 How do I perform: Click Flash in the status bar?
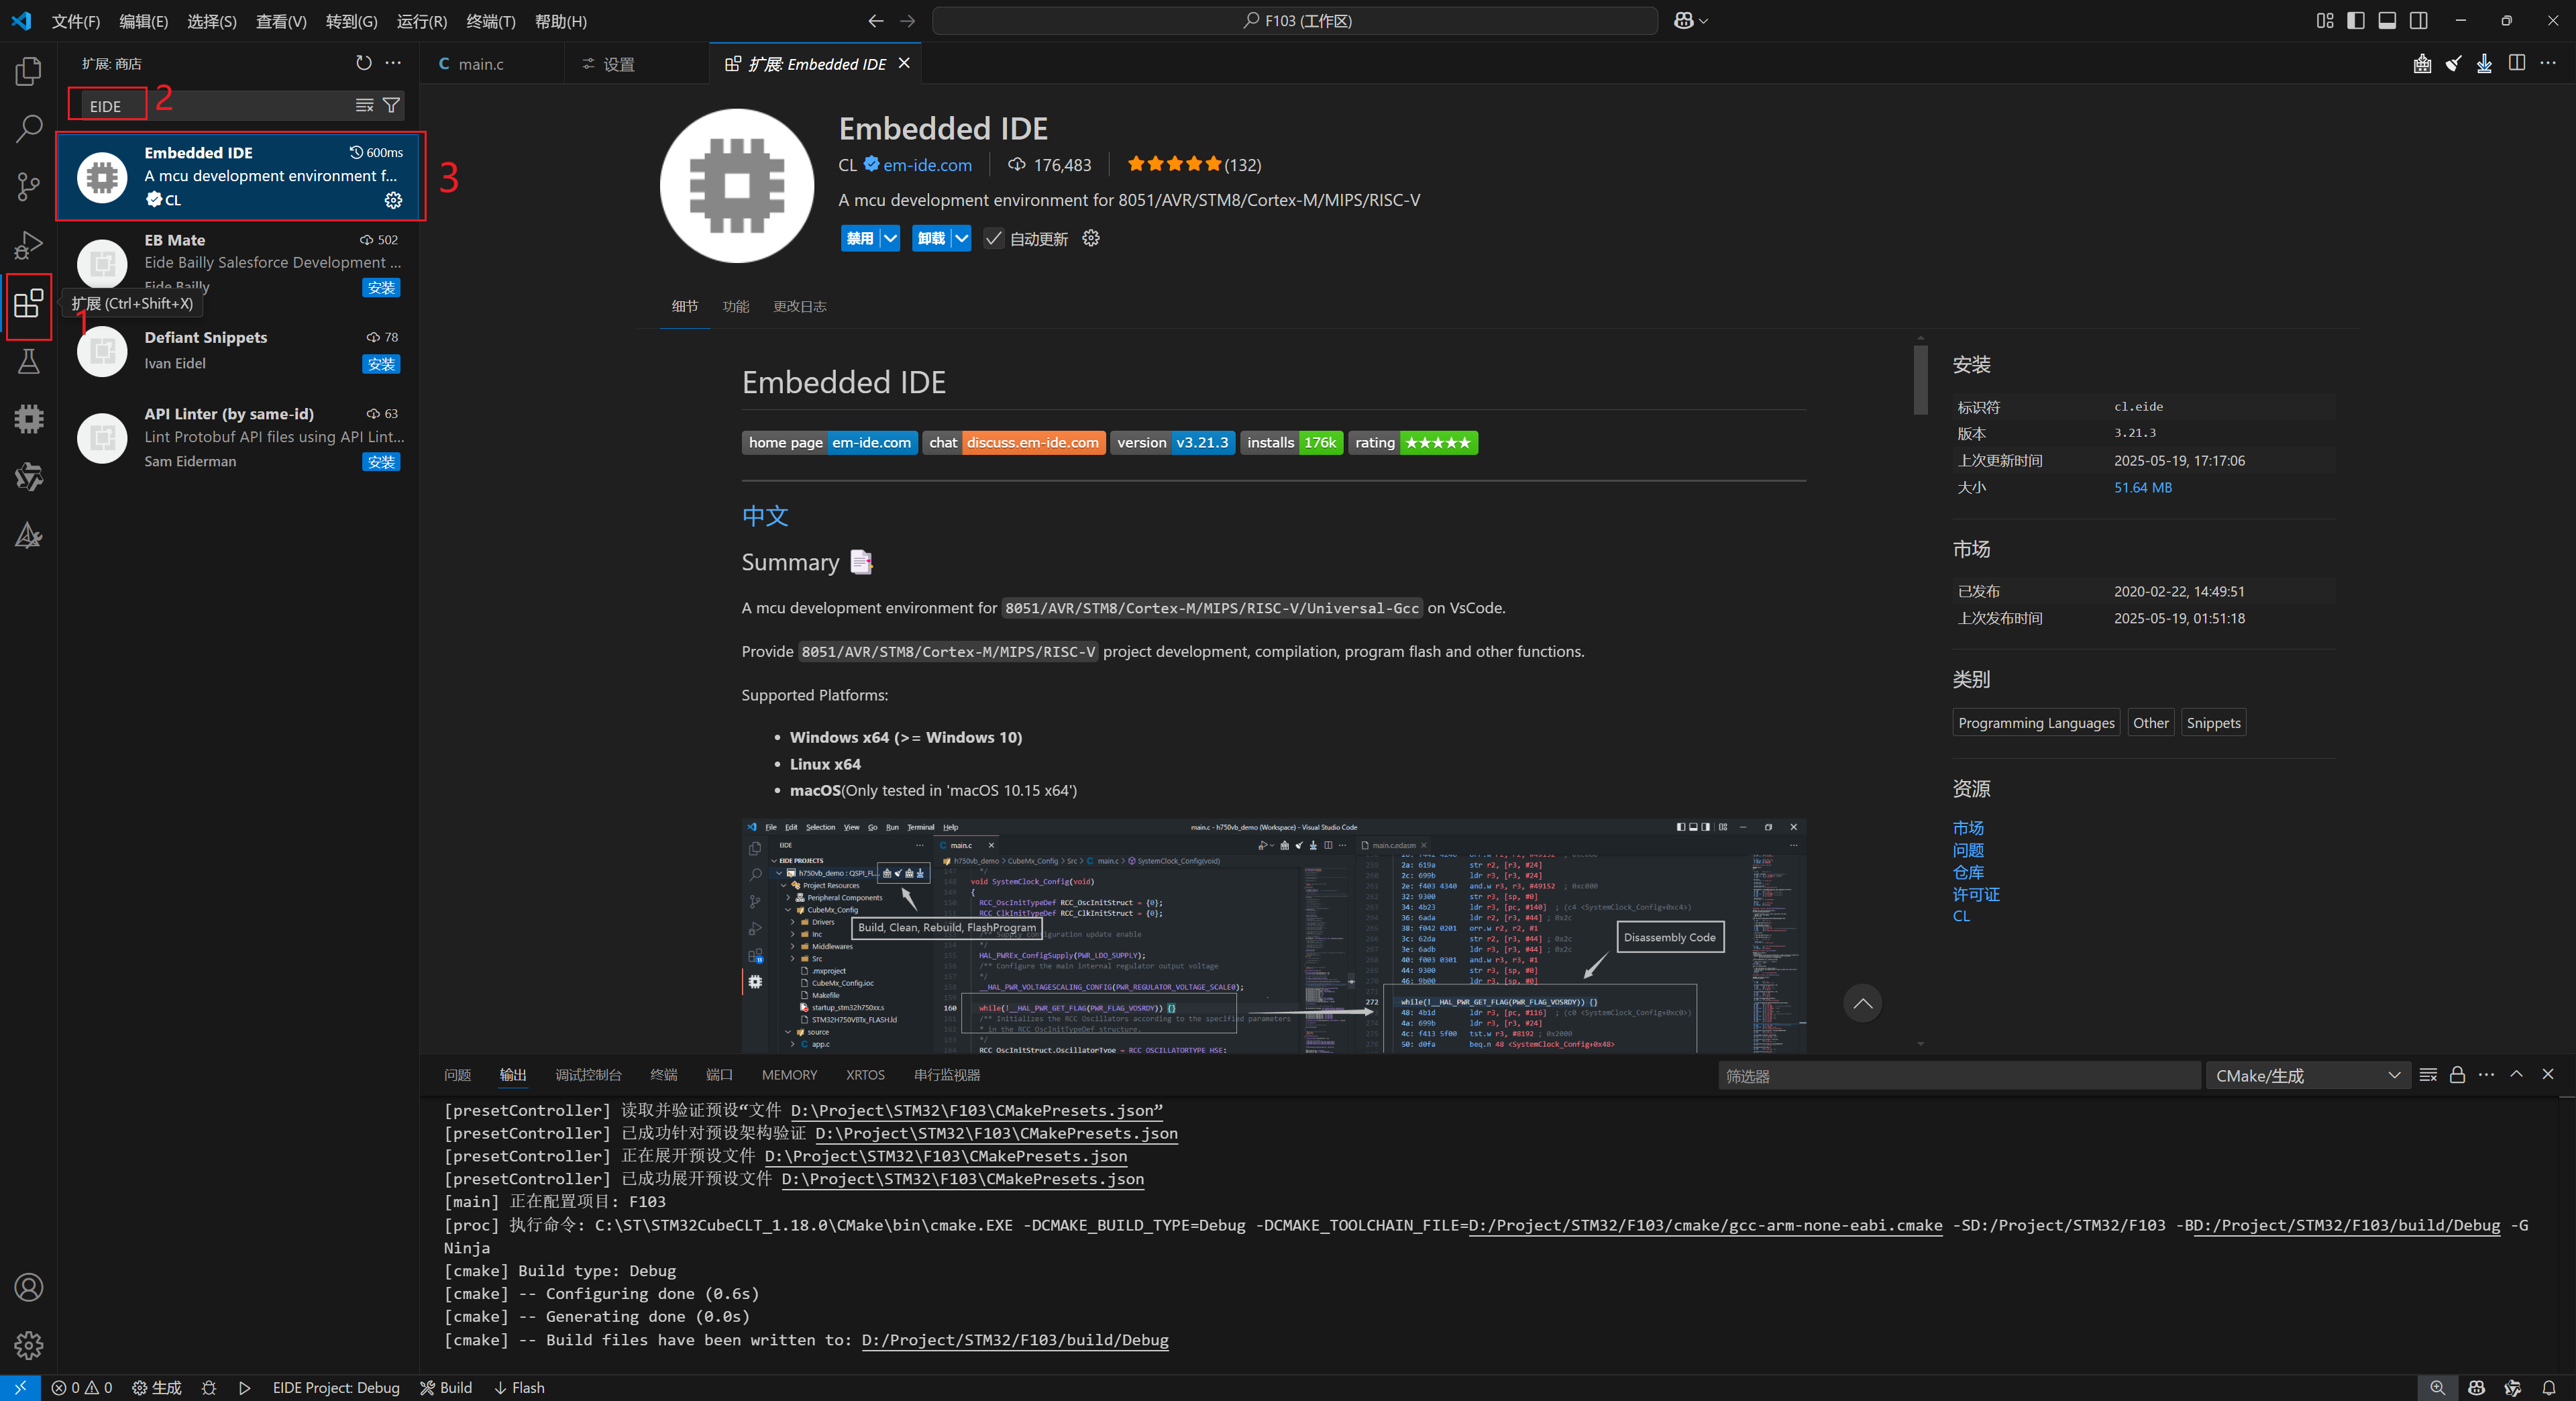[519, 1388]
